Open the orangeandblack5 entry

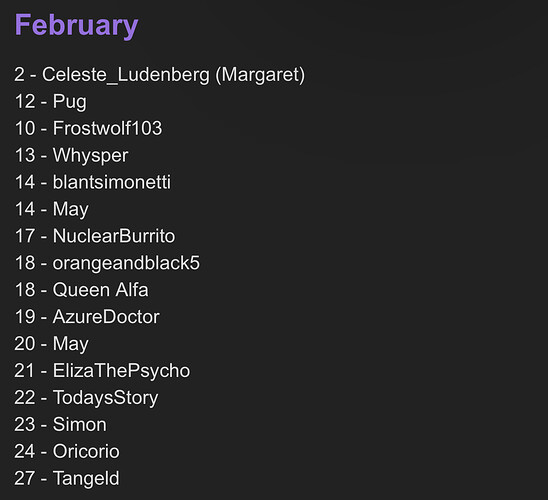(x=107, y=263)
